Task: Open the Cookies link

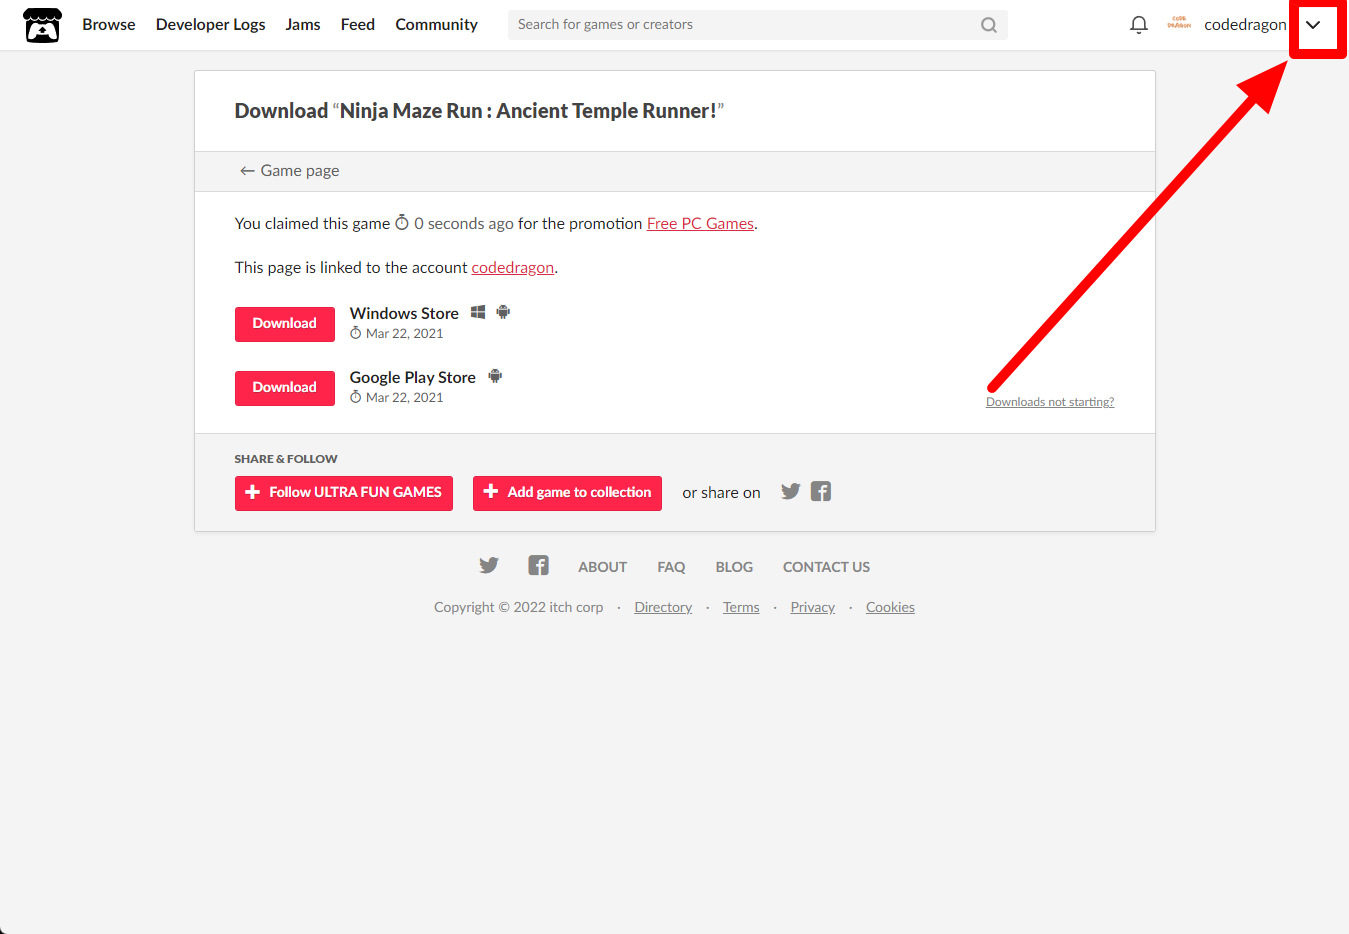Action: 890,608
